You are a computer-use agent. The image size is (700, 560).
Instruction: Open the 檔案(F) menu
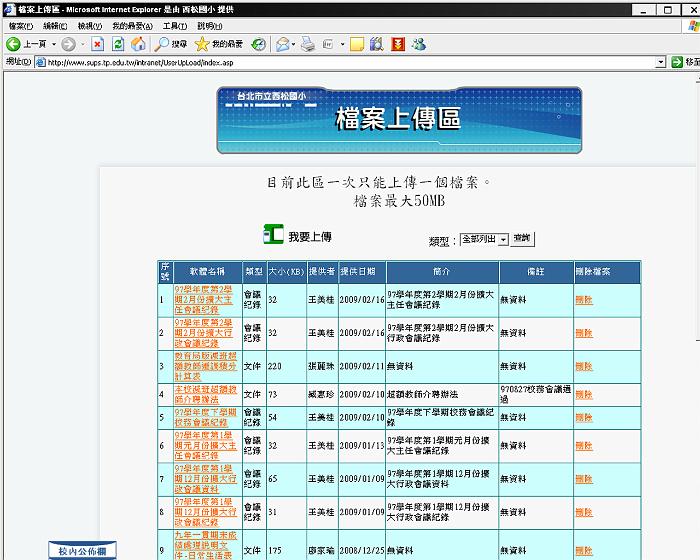click(x=21, y=26)
